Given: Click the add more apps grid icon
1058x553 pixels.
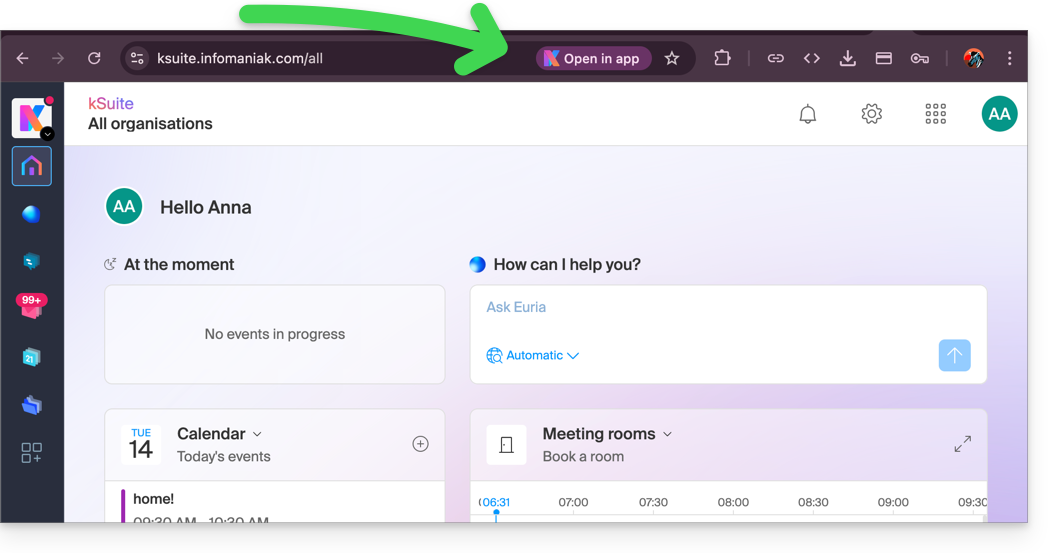Looking at the screenshot, I should [x=31, y=453].
